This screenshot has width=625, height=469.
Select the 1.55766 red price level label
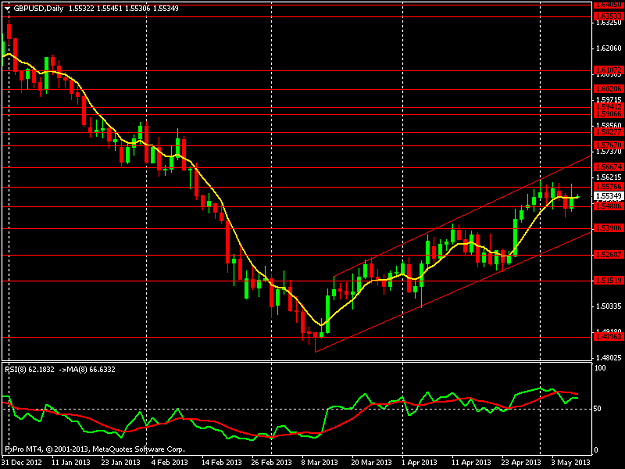pyautogui.click(x=608, y=187)
